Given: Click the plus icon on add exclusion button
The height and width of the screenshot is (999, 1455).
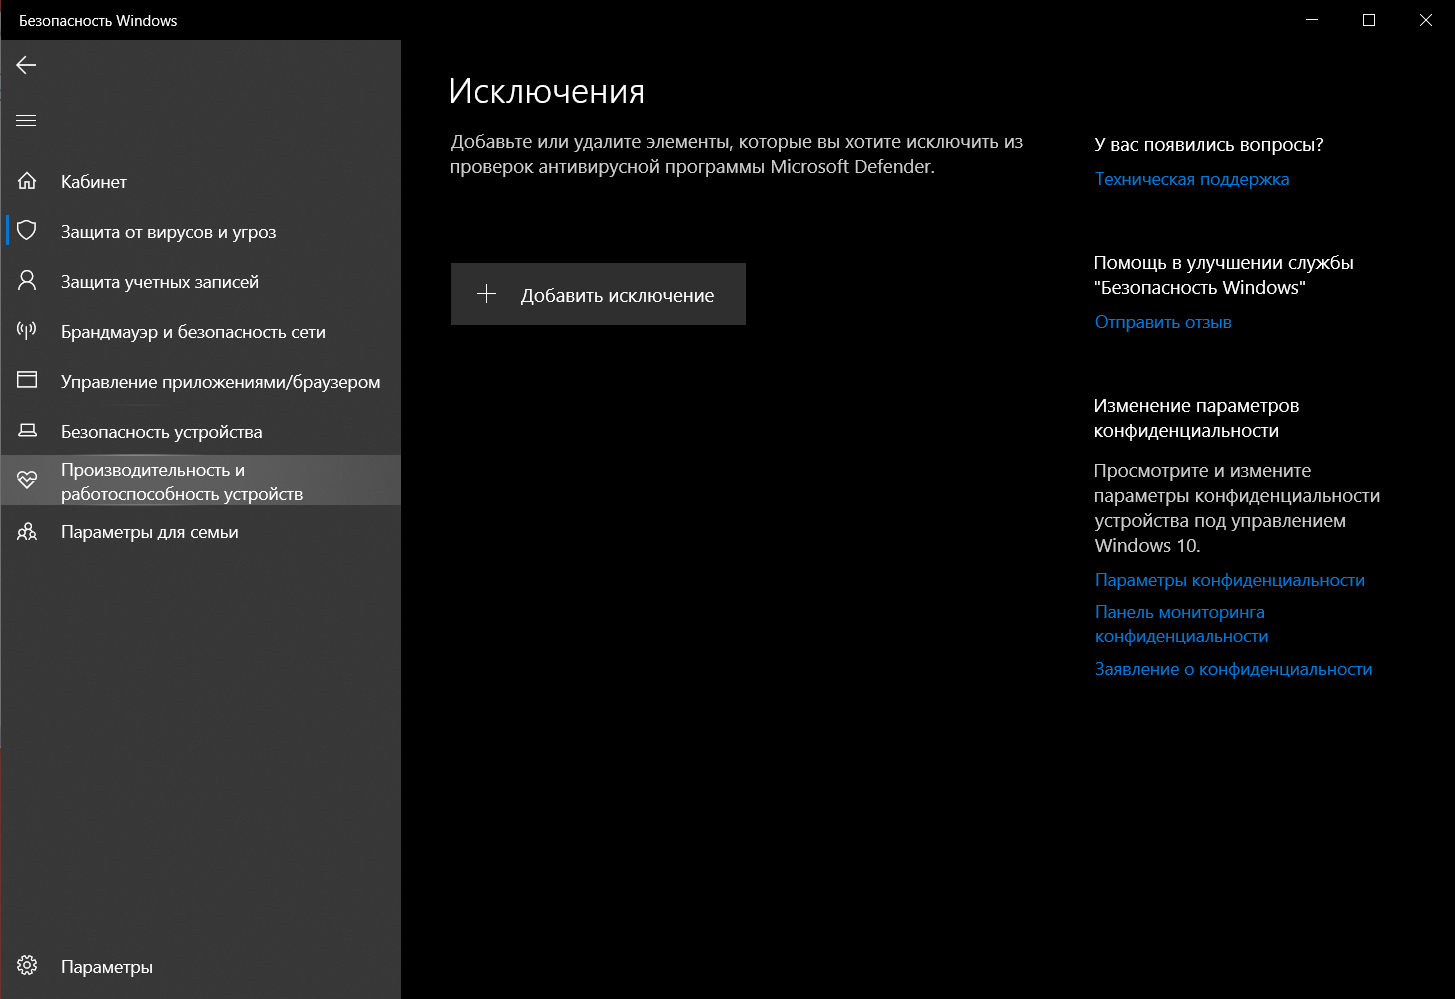Looking at the screenshot, I should point(486,294).
